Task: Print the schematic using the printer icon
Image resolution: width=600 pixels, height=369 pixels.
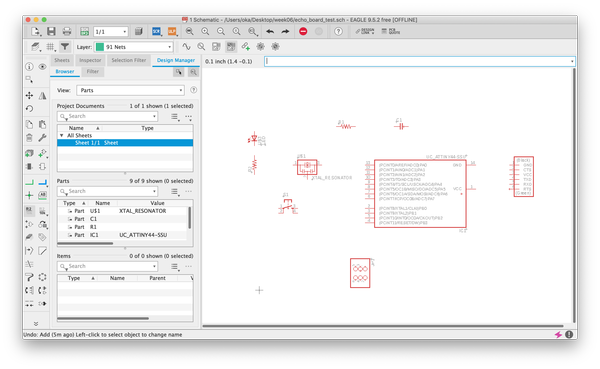Action: [x=67, y=31]
